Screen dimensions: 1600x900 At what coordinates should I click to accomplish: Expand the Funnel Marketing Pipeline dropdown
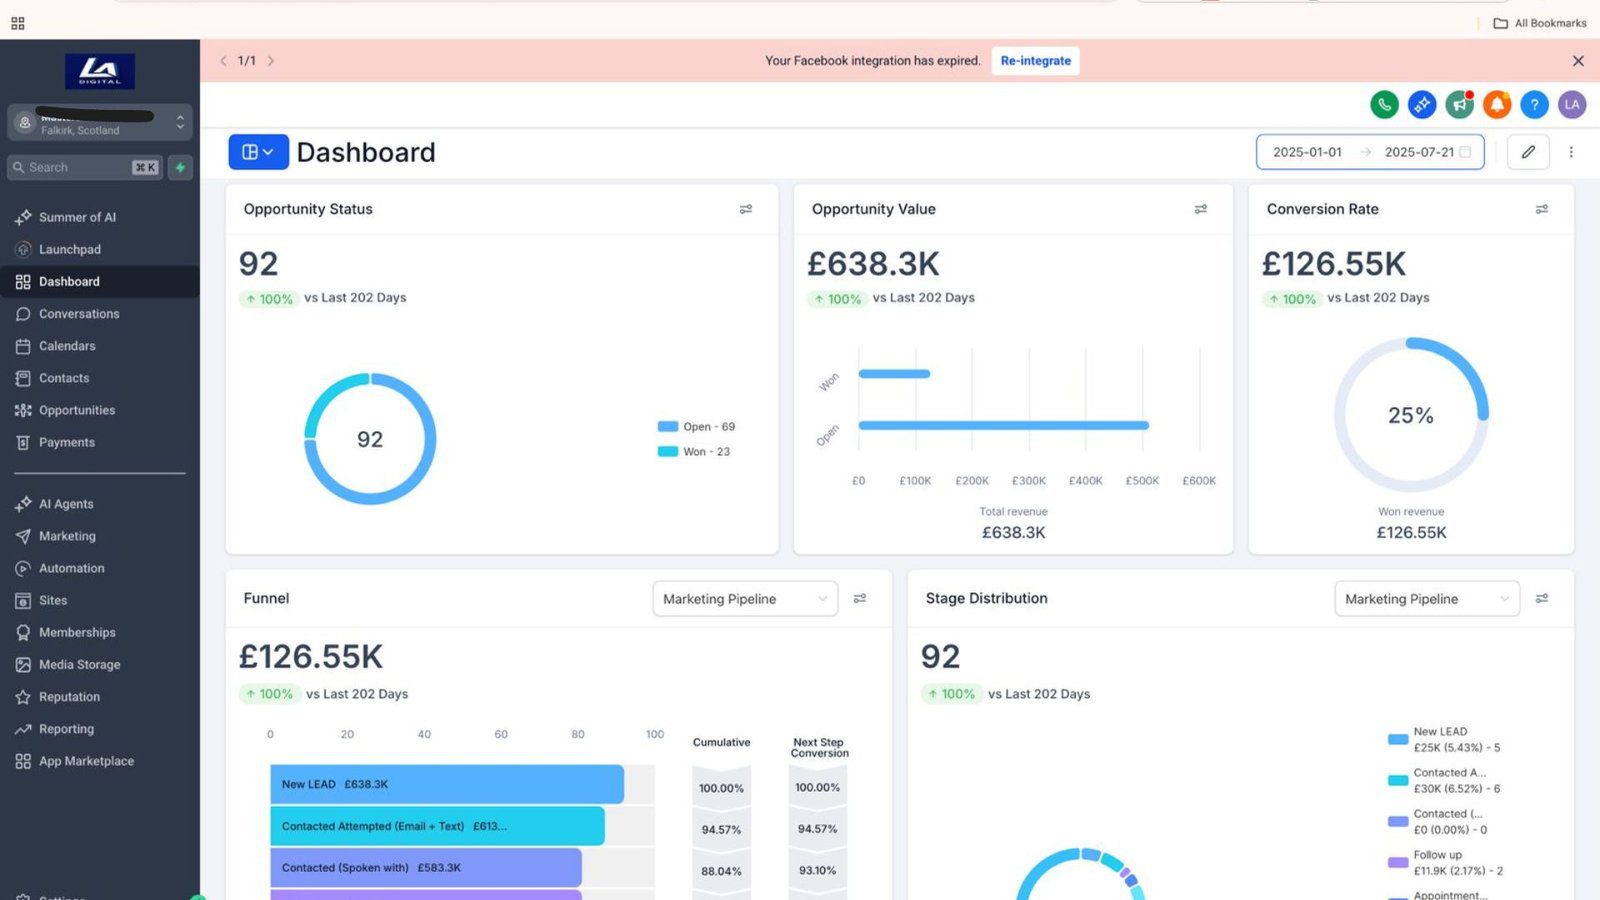point(745,599)
